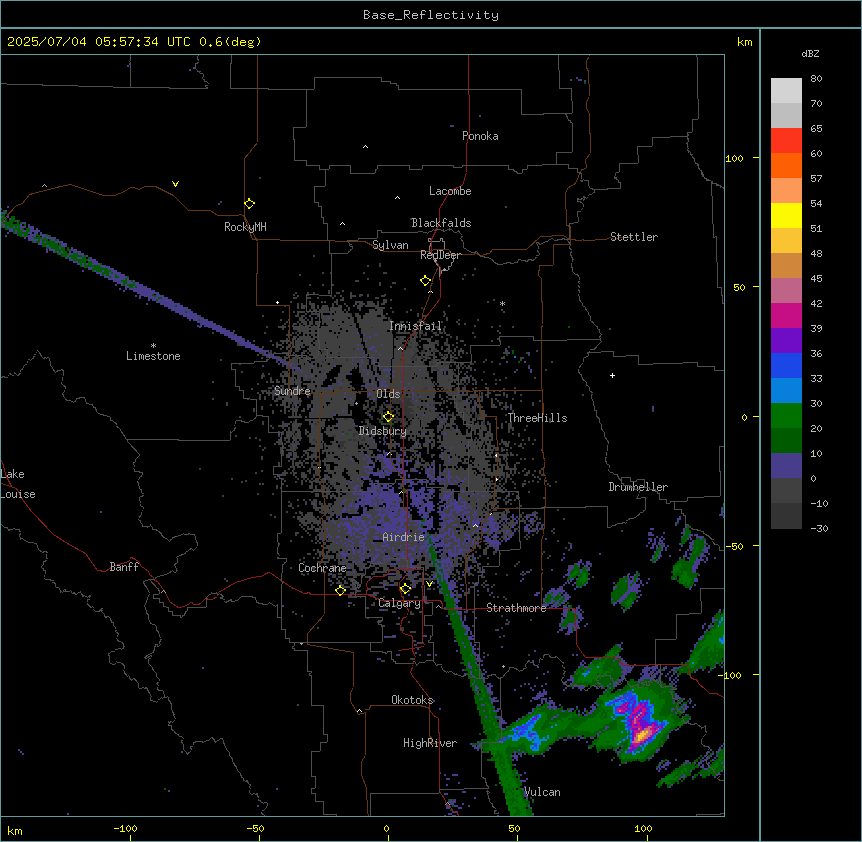Image resolution: width=862 pixels, height=842 pixels.
Task: Click the legend value -30
Action: pyautogui.click(x=819, y=529)
